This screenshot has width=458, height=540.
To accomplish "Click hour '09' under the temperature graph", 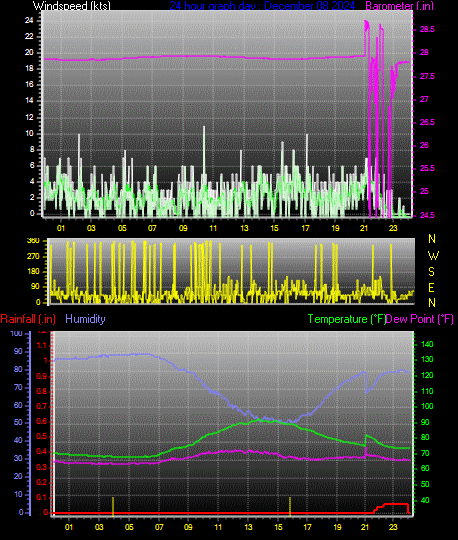I will pos(188,527).
